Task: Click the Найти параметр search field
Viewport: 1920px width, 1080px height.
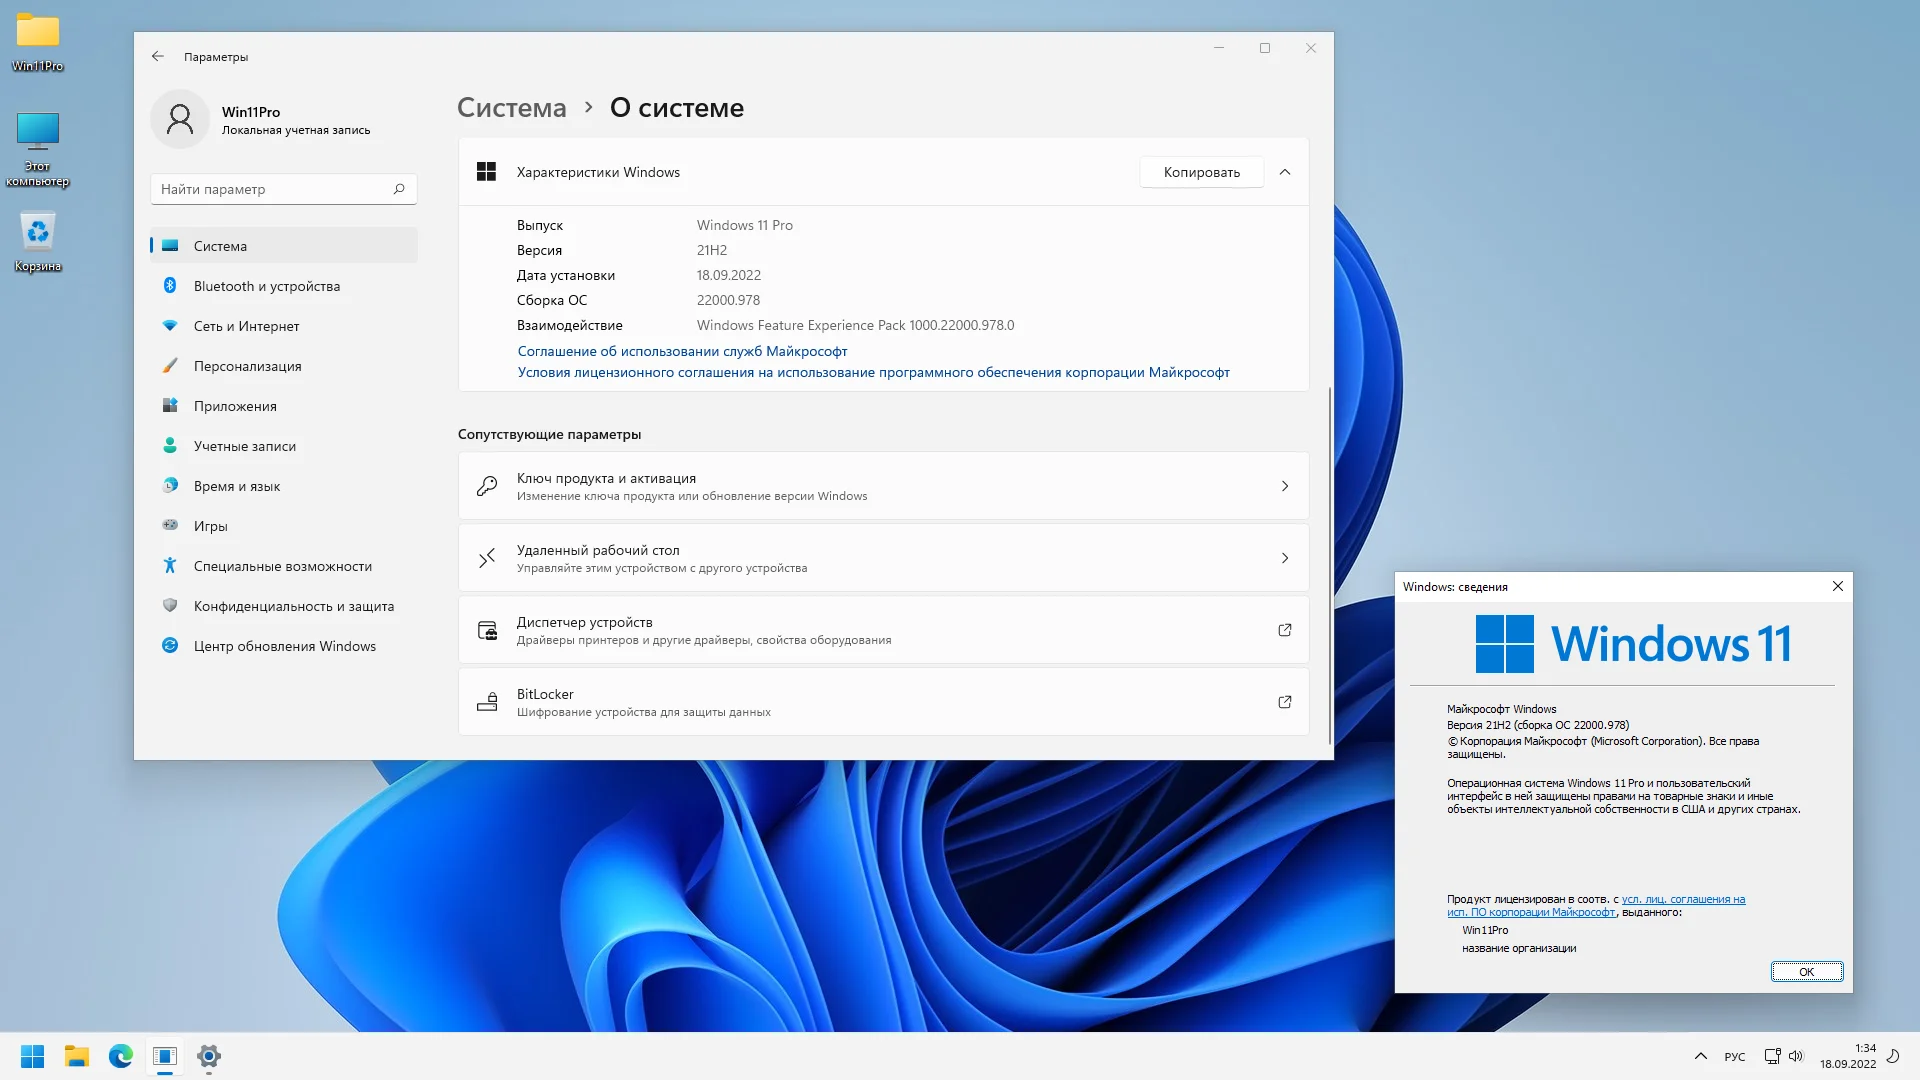Action: click(x=272, y=189)
